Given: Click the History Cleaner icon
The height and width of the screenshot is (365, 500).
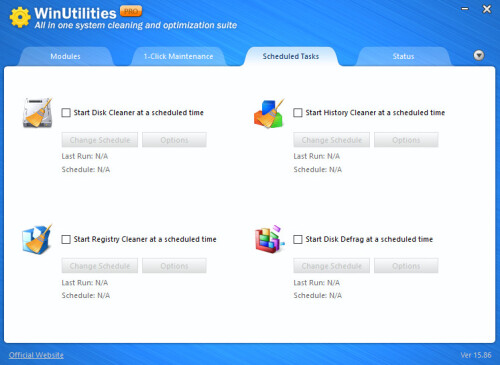Looking at the screenshot, I should click(269, 113).
